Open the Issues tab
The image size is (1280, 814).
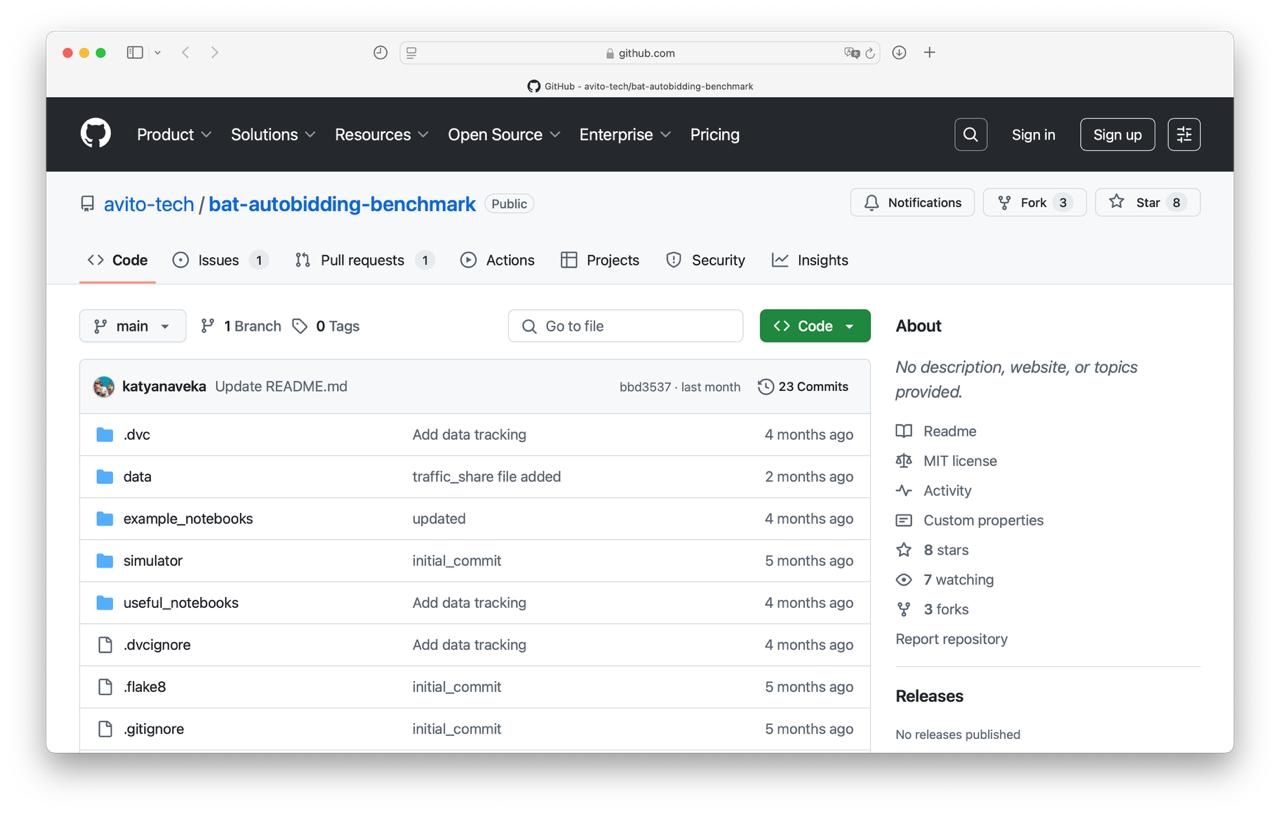220,260
